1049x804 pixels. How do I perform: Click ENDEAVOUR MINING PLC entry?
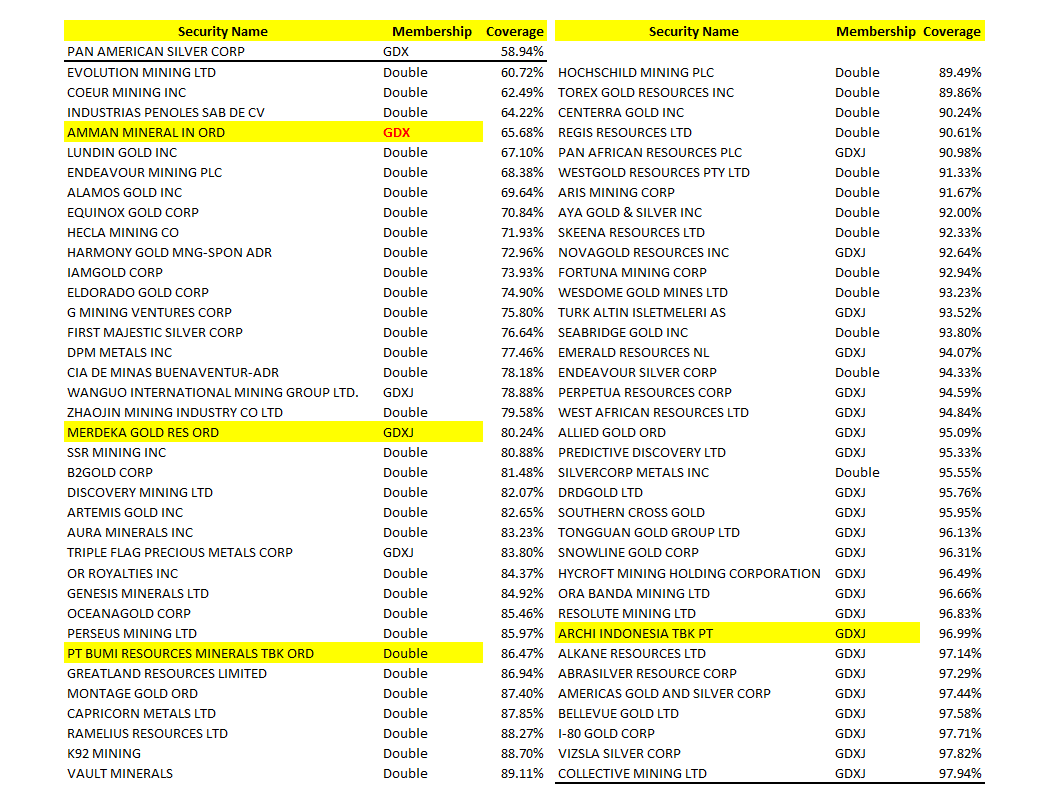(145, 173)
